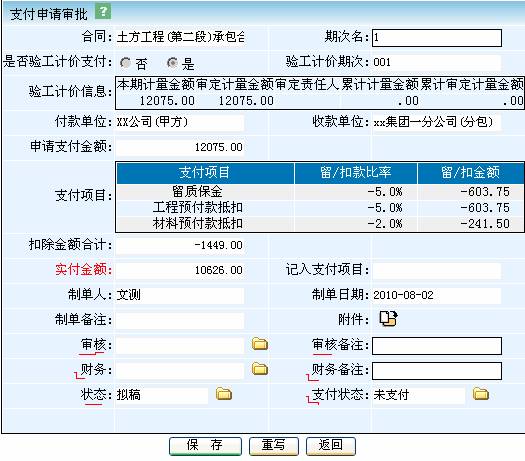
Task: Select the 材料预付款抵扣 table row
Action: pyautogui.click(x=320, y=224)
